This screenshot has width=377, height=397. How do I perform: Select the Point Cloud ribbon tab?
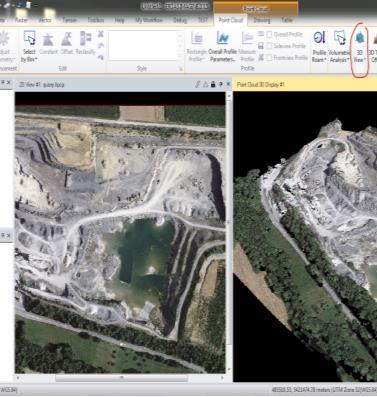coord(231,20)
